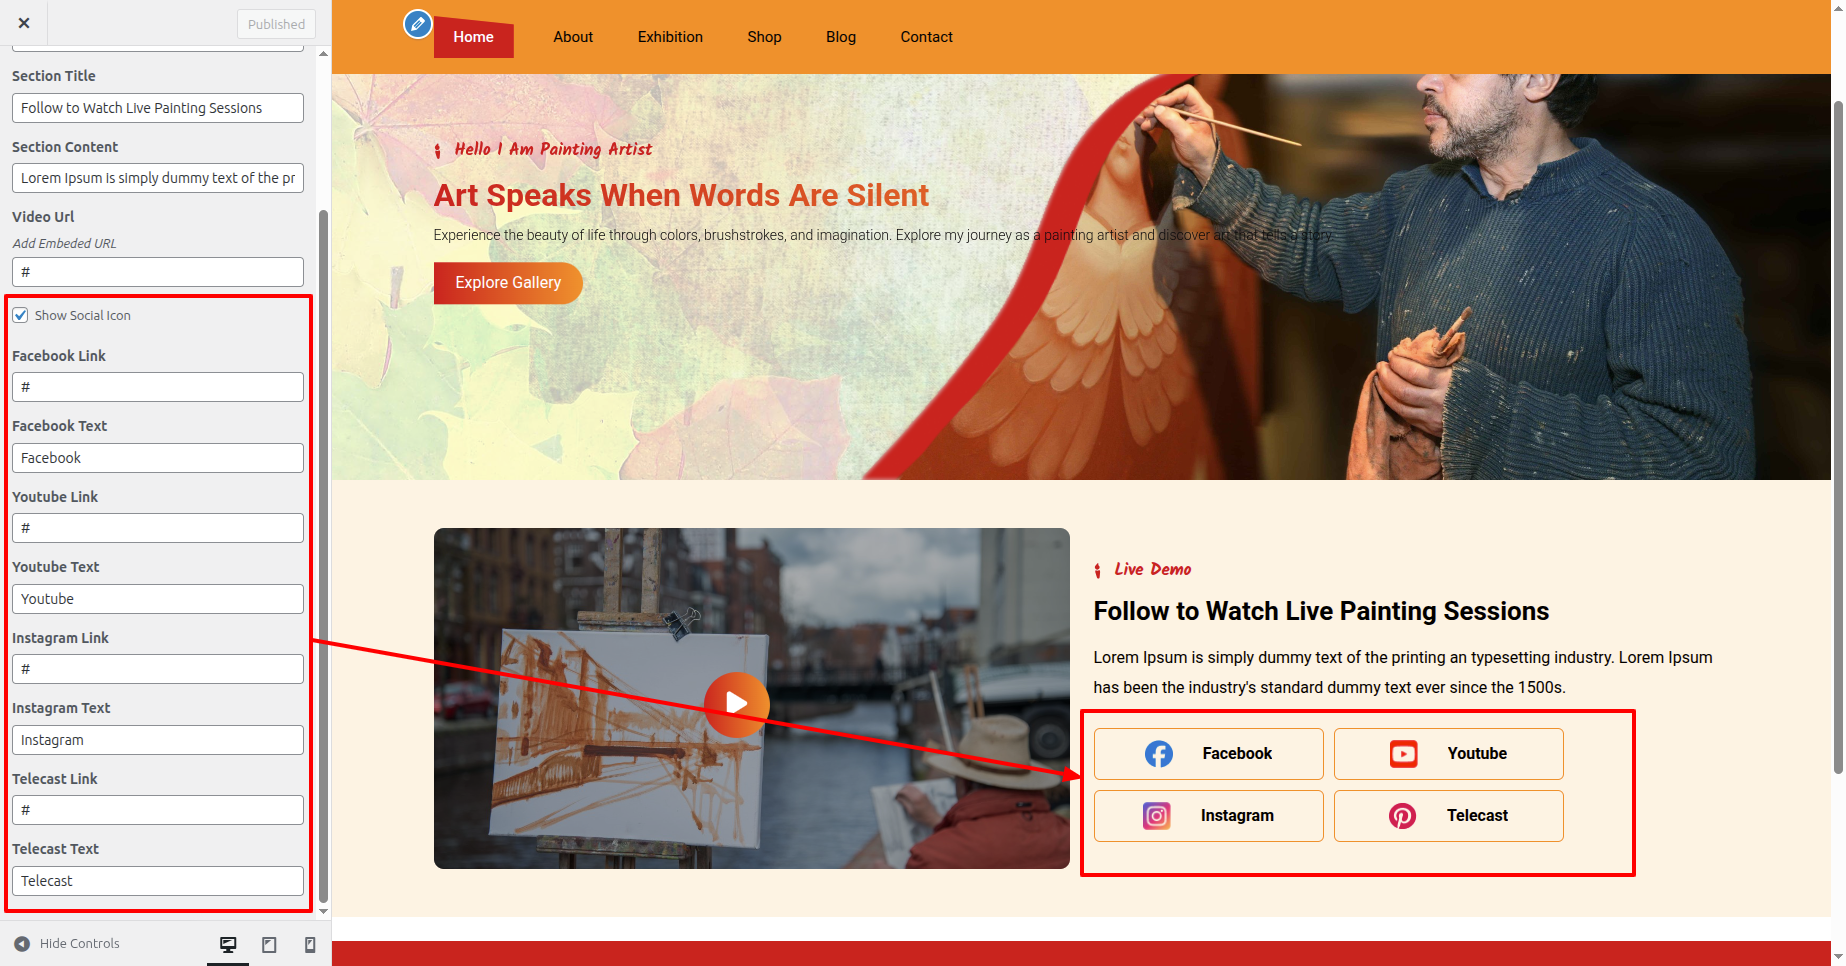
Task: Go to the Contact page link
Action: pos(926,37)
